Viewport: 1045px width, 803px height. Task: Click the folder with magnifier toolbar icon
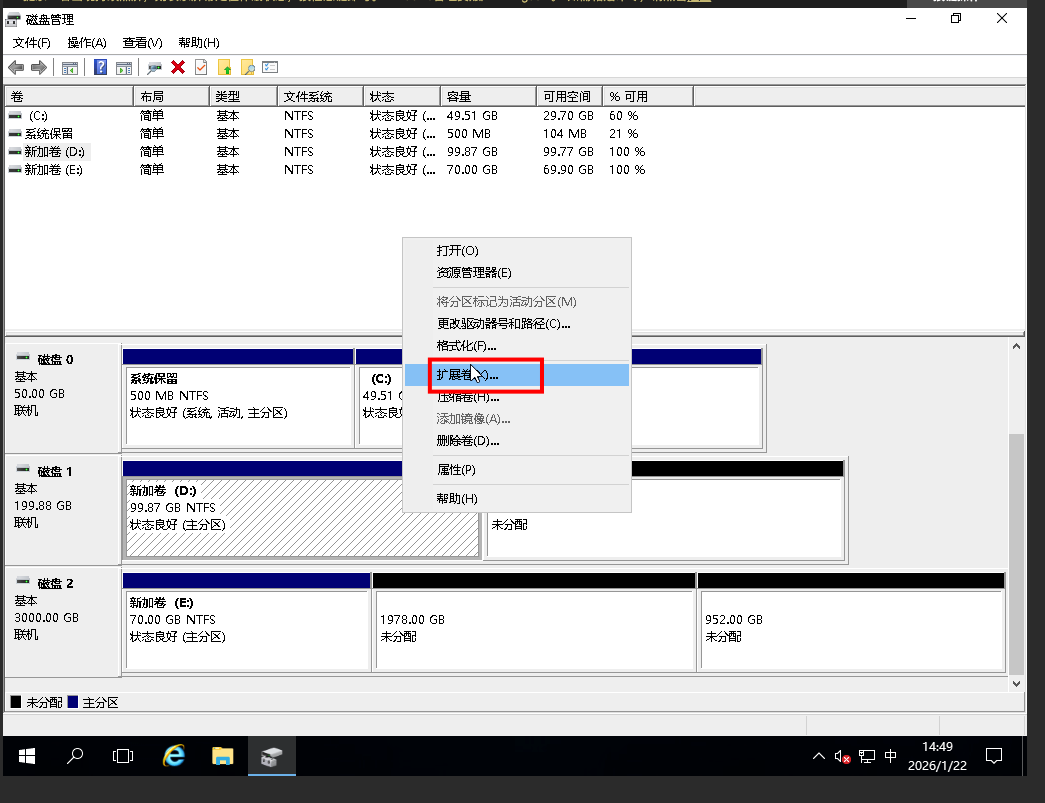tap(247, 67)
